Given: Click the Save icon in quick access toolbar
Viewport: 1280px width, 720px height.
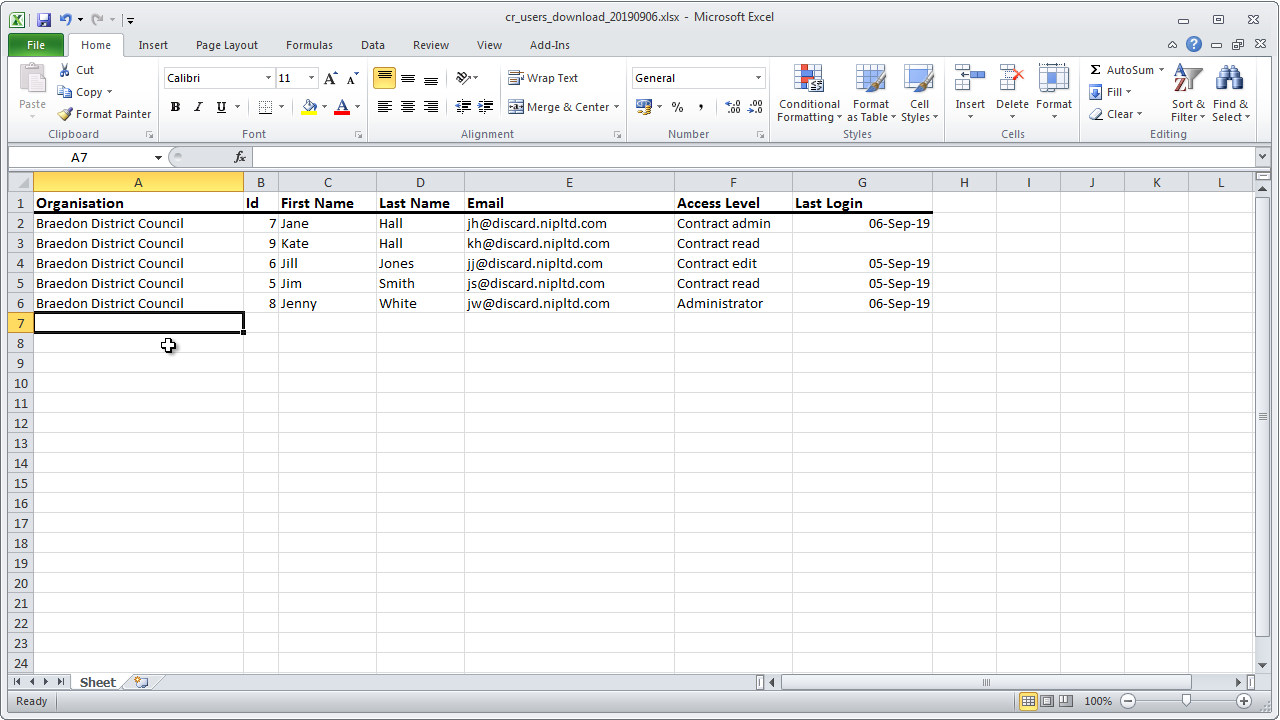Looking at the screenshot, I should 43,19.
